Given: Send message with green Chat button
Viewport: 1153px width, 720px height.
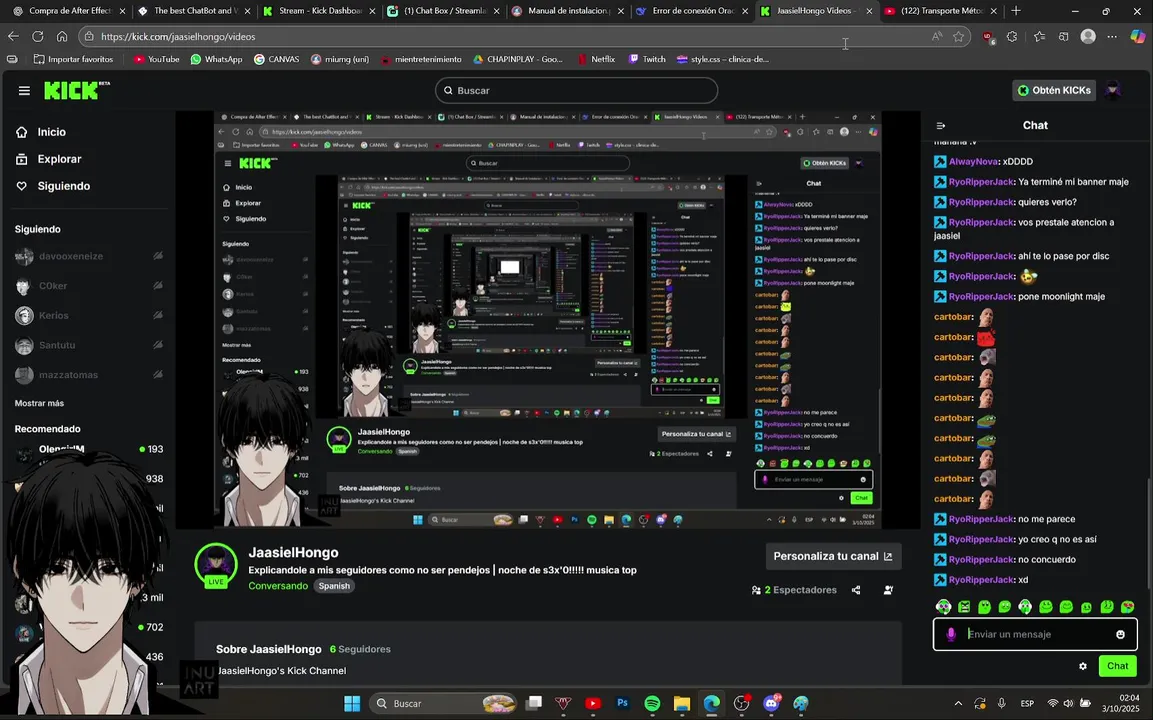Looking at the screenshot, I should point(1118,666).
